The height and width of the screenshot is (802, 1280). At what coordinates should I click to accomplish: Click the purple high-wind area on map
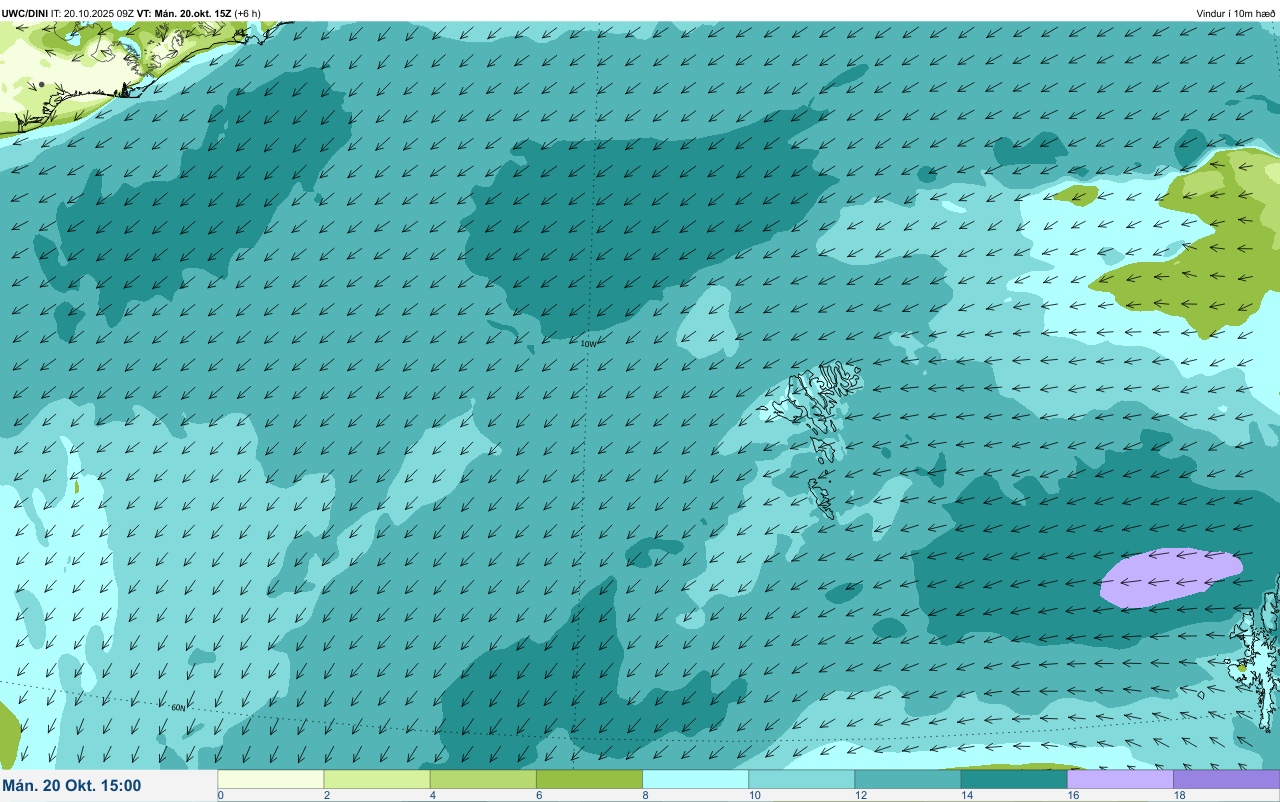click(x=1170, y=577)
